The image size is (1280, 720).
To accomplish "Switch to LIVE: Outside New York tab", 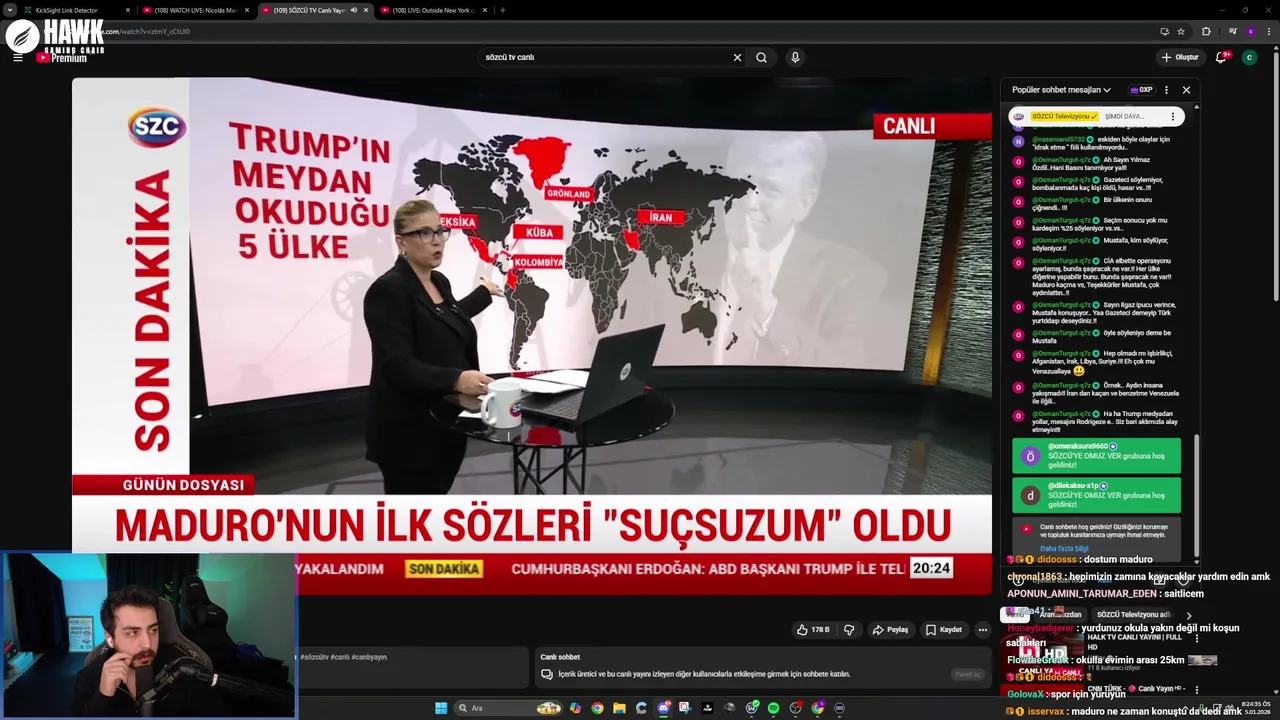I will pyautogui.click(x=432, y=10).
